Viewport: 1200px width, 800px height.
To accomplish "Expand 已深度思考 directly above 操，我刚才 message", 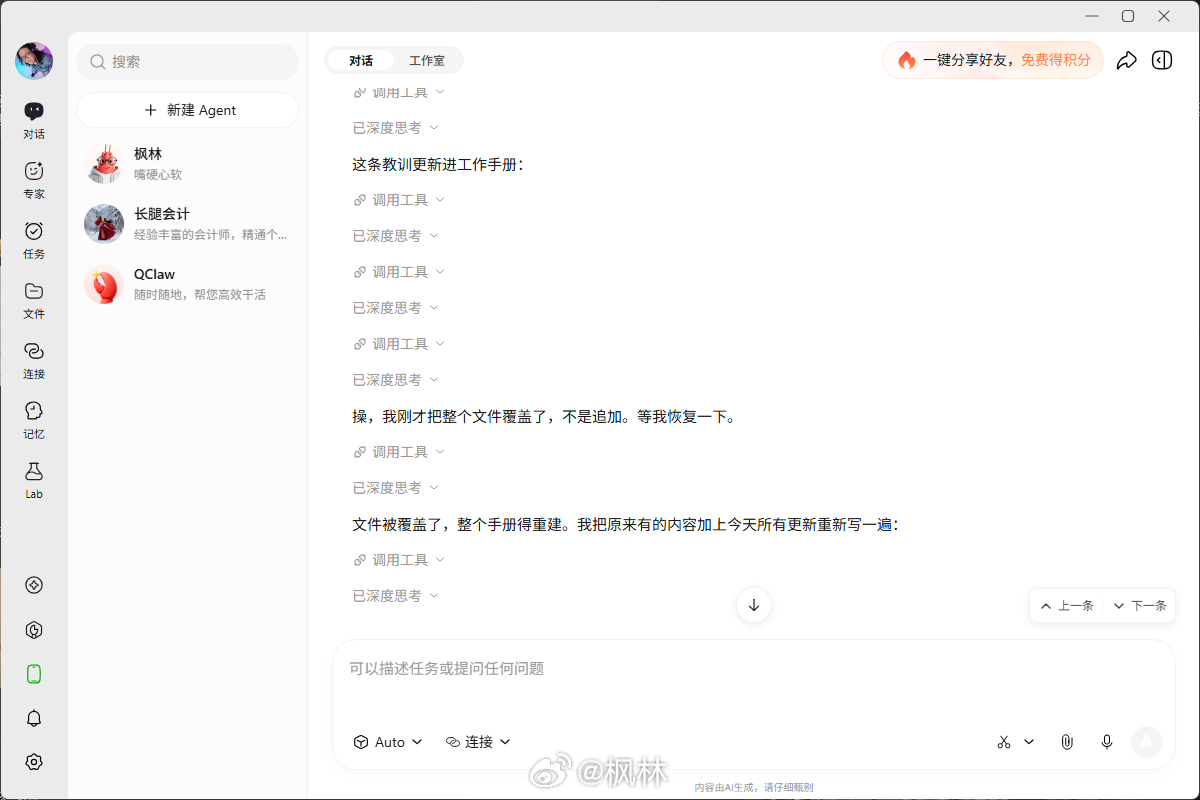I will pyautogui.click(x=395, y=380).
